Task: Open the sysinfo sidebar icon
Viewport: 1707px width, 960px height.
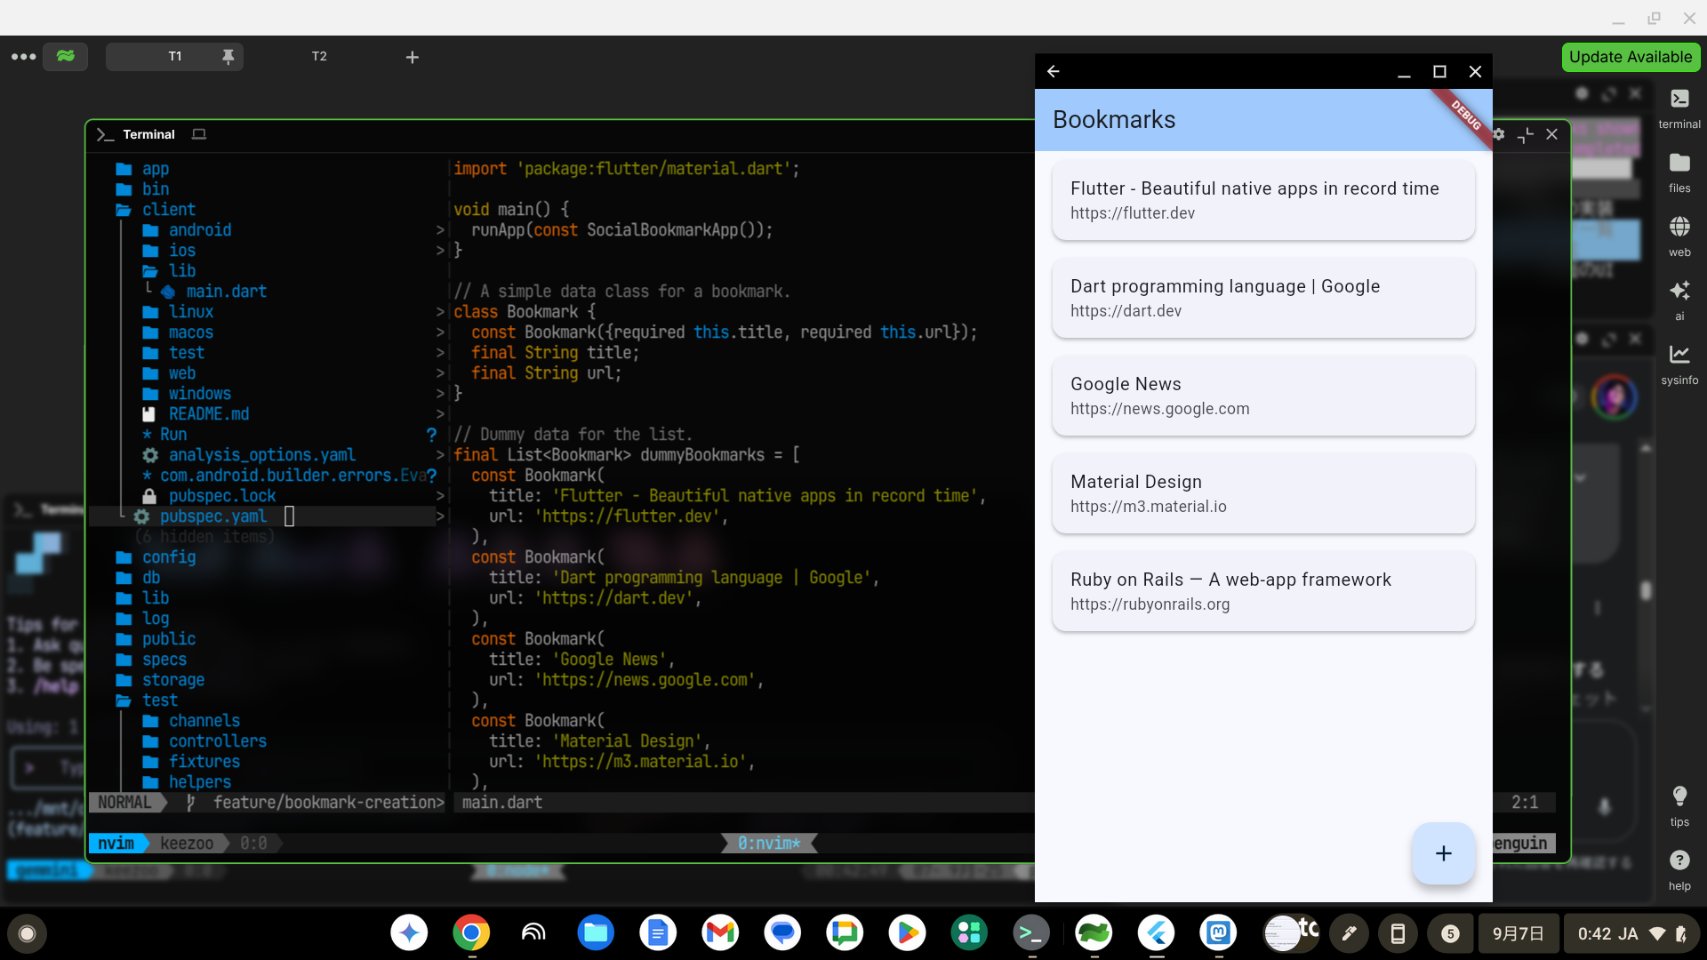Action: [1679, 364]
